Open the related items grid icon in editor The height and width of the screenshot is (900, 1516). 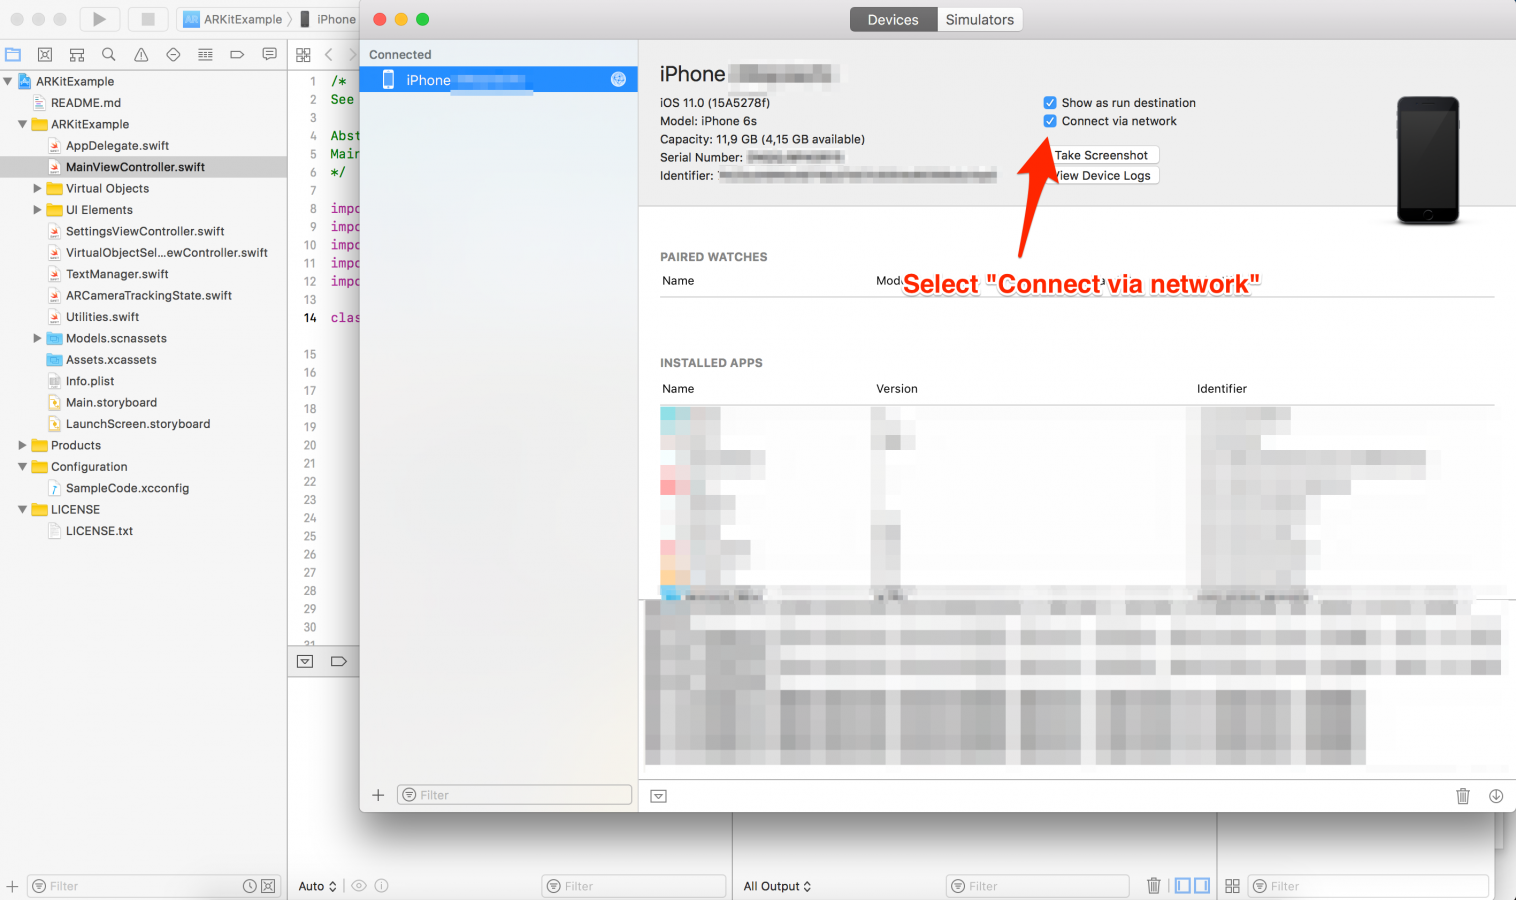[303, 55]
